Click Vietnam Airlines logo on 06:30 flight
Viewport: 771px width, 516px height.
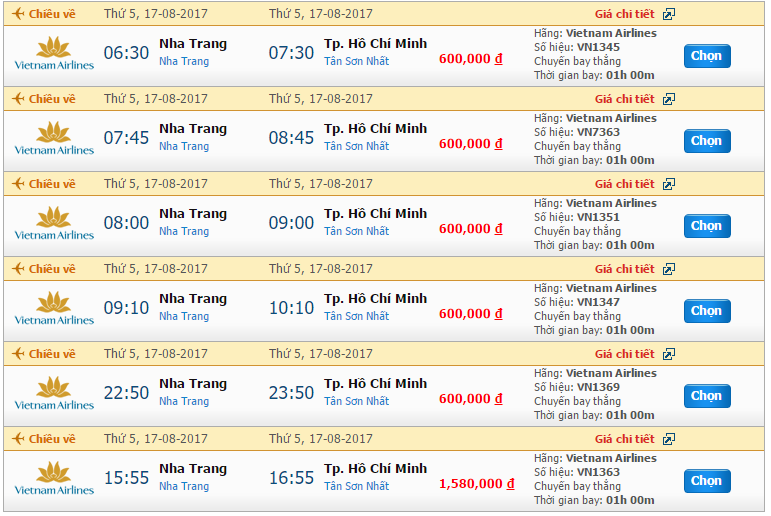(54, 54)
